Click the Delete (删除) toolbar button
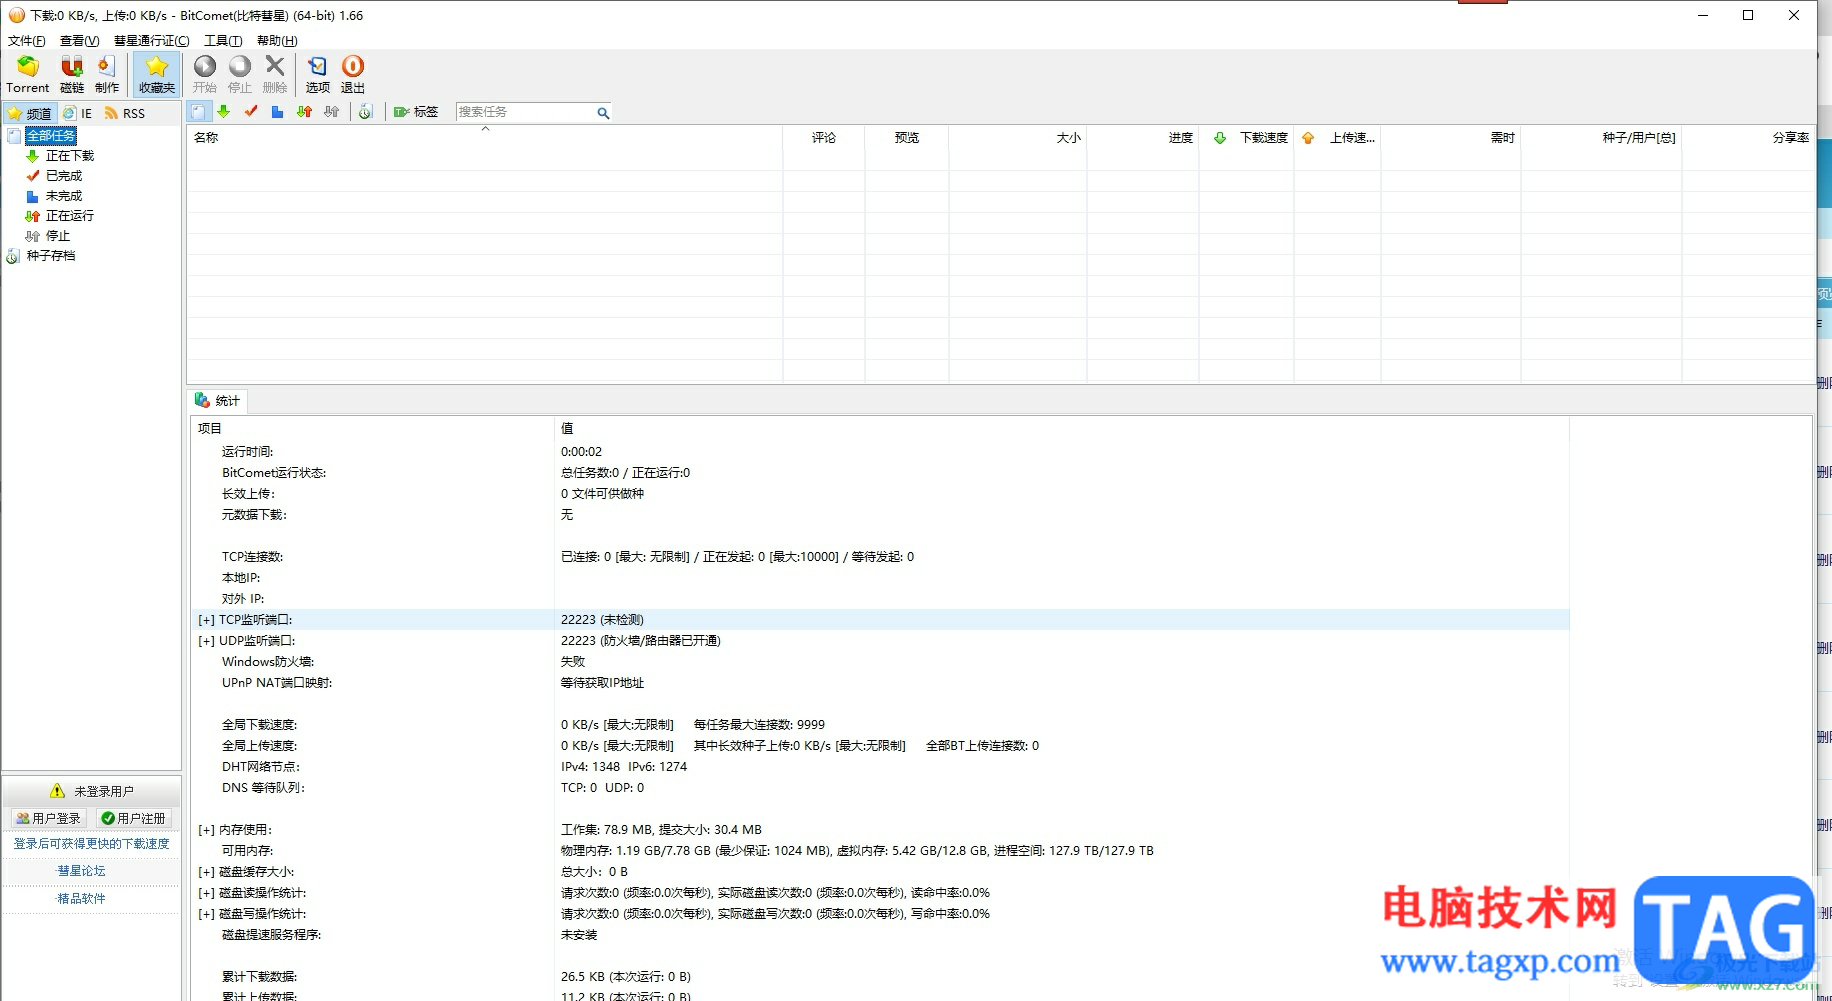Screen dimensions: 1832x1001 pyautogui.click(x=275, y=75)
